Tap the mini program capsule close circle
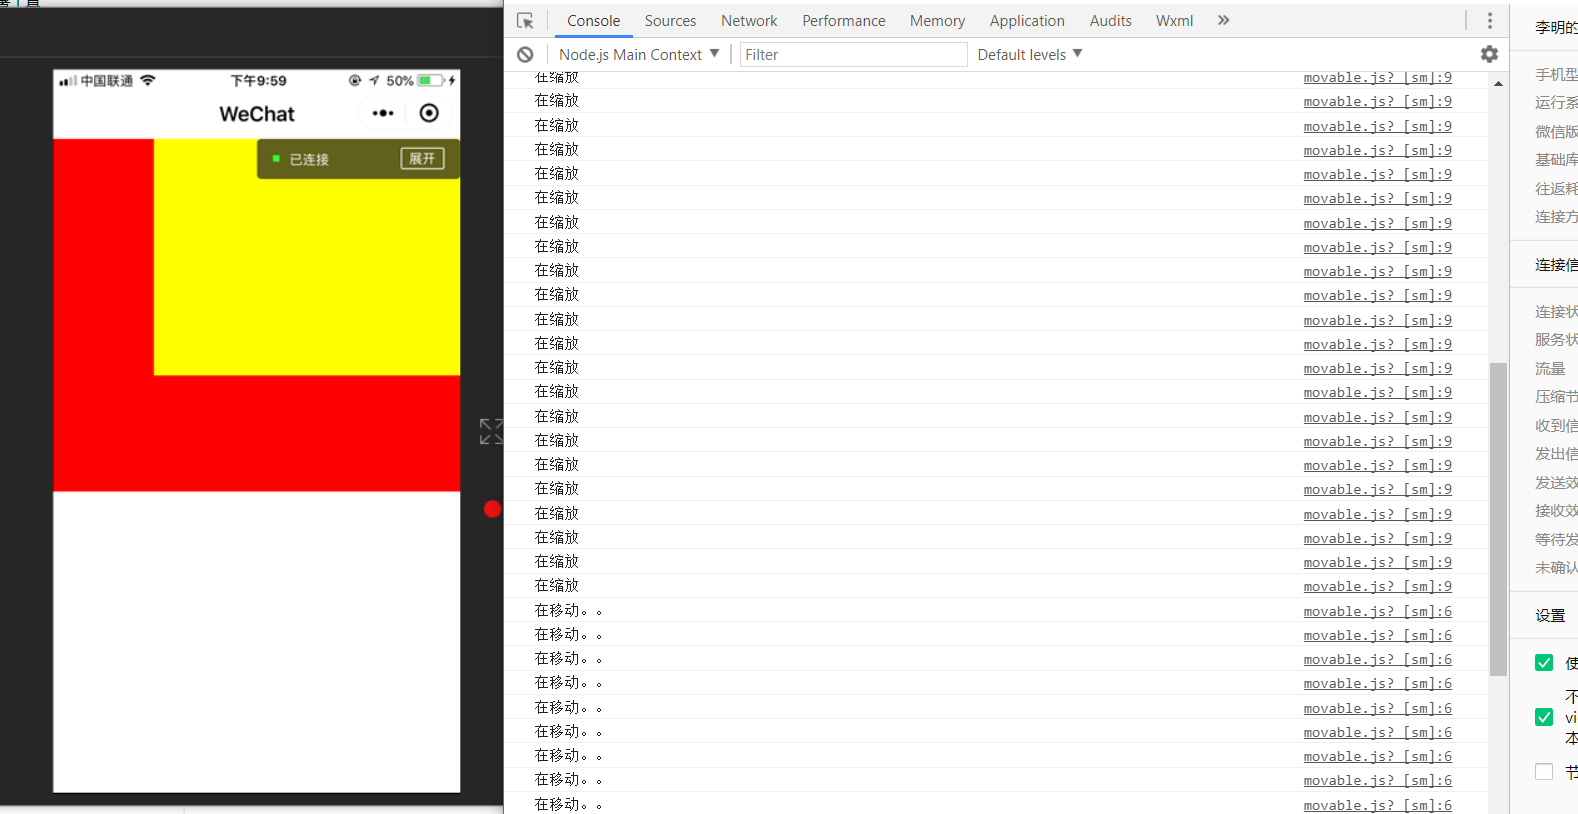The width and height of the screenshot is (1578, 814). (x=429, y=113)
